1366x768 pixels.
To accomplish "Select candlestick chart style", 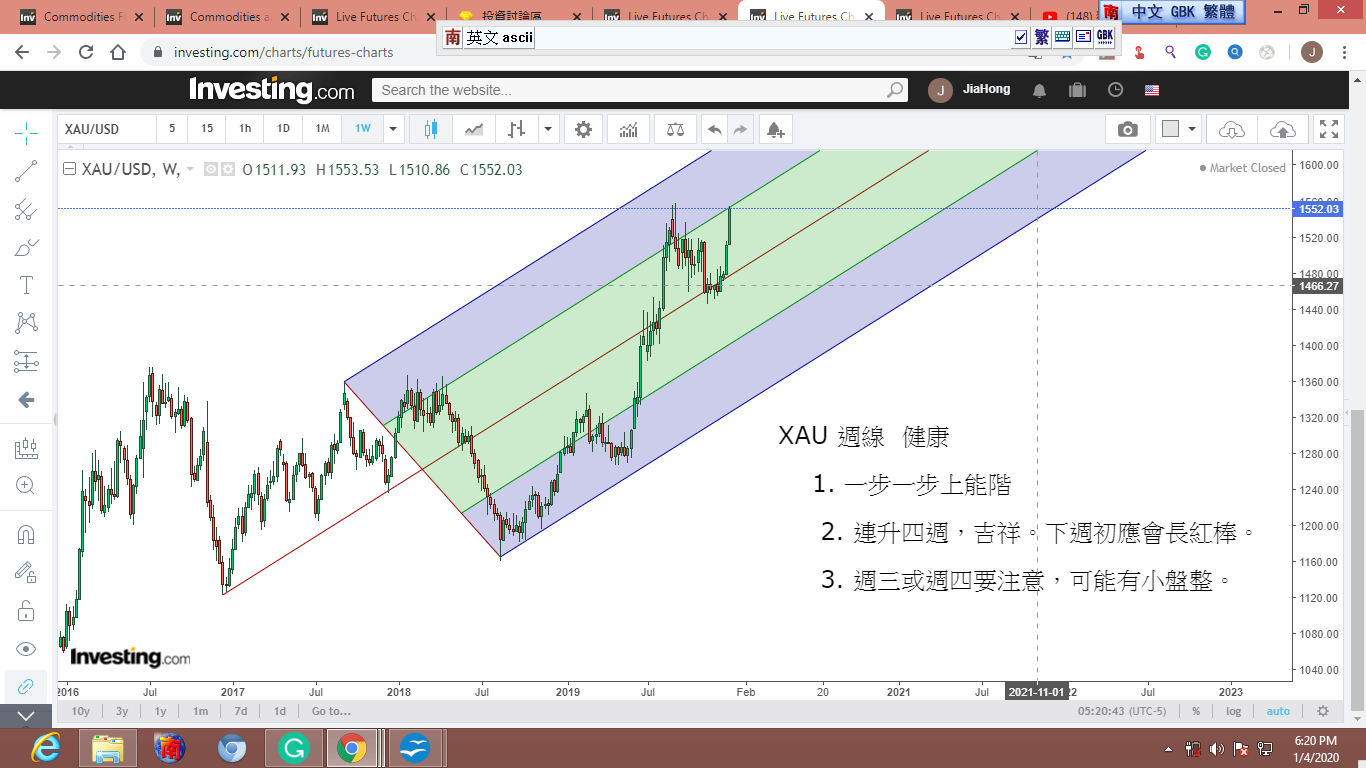I will click(432, 129).
